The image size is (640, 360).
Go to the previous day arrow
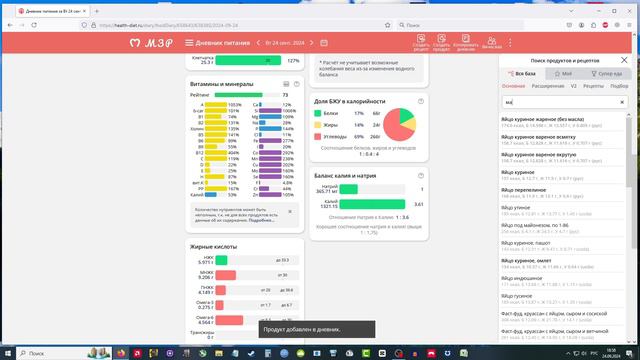[x=258, y=43]
